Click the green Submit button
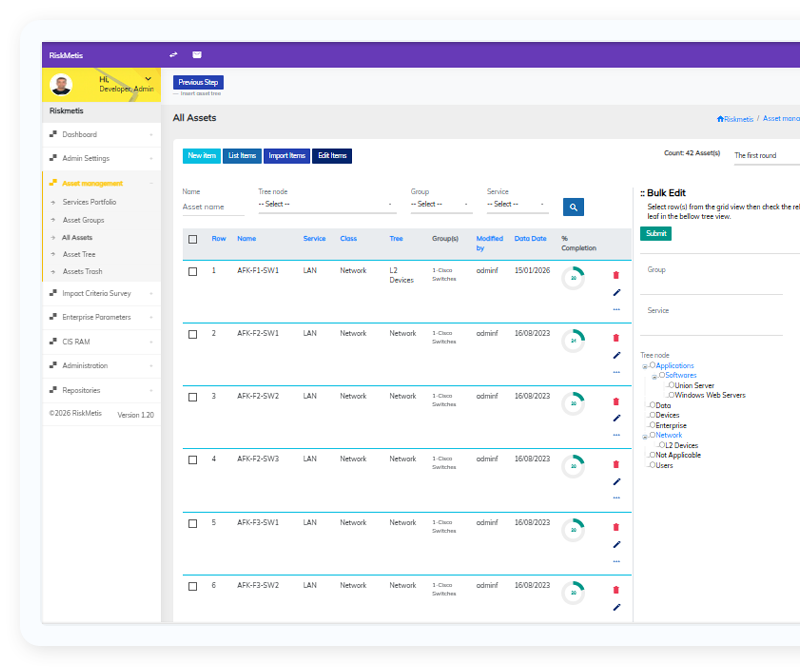800x670 pixels. 656,234
